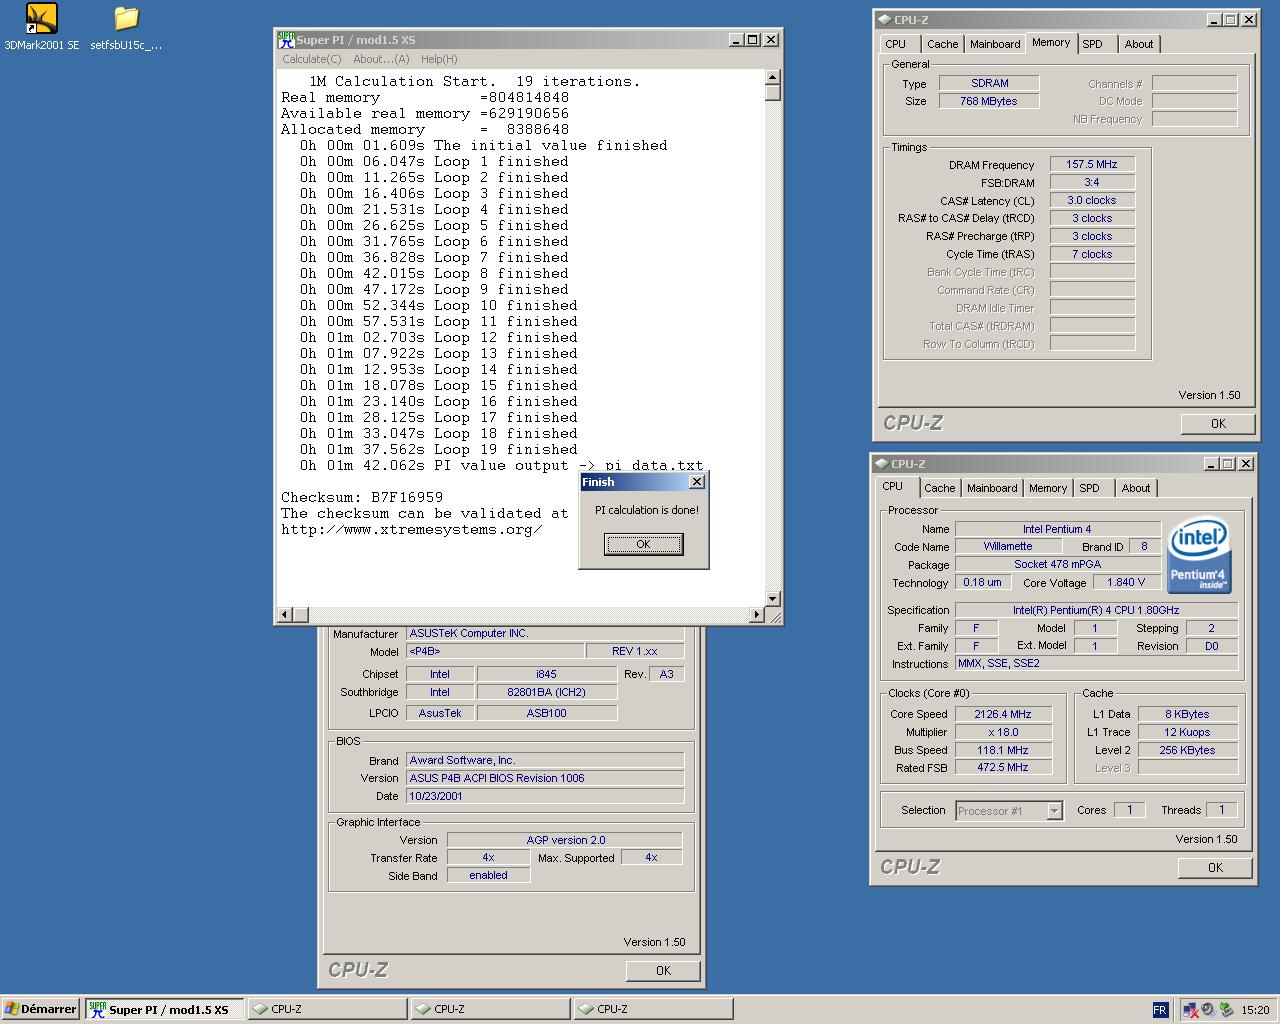This screenshot has height=1024, width=1280.
Task: Click the Checksum: B7F16959 line
Action: (x=362, y=497)
